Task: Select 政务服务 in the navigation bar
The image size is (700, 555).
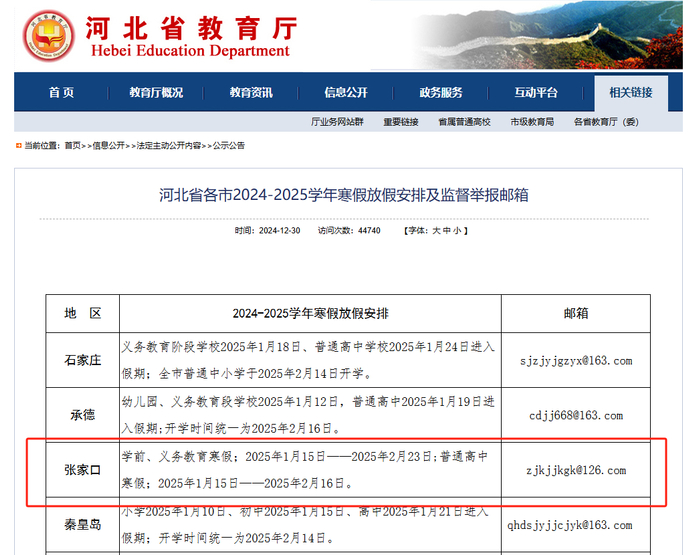Action: (441, 93)
